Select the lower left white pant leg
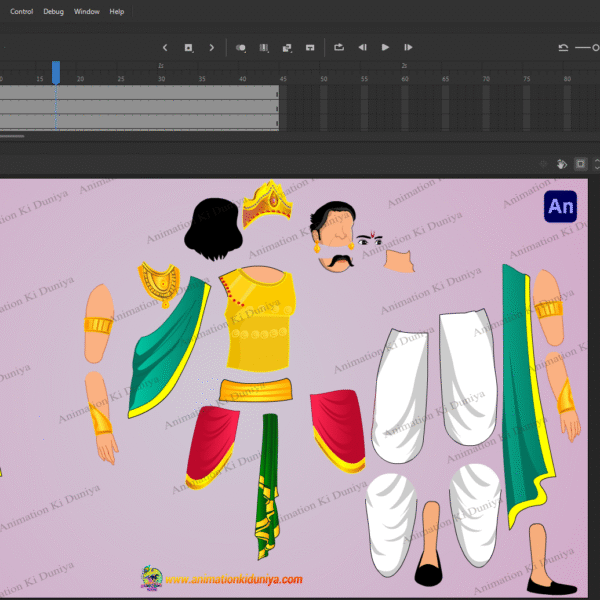 click(x=391, y=525)
